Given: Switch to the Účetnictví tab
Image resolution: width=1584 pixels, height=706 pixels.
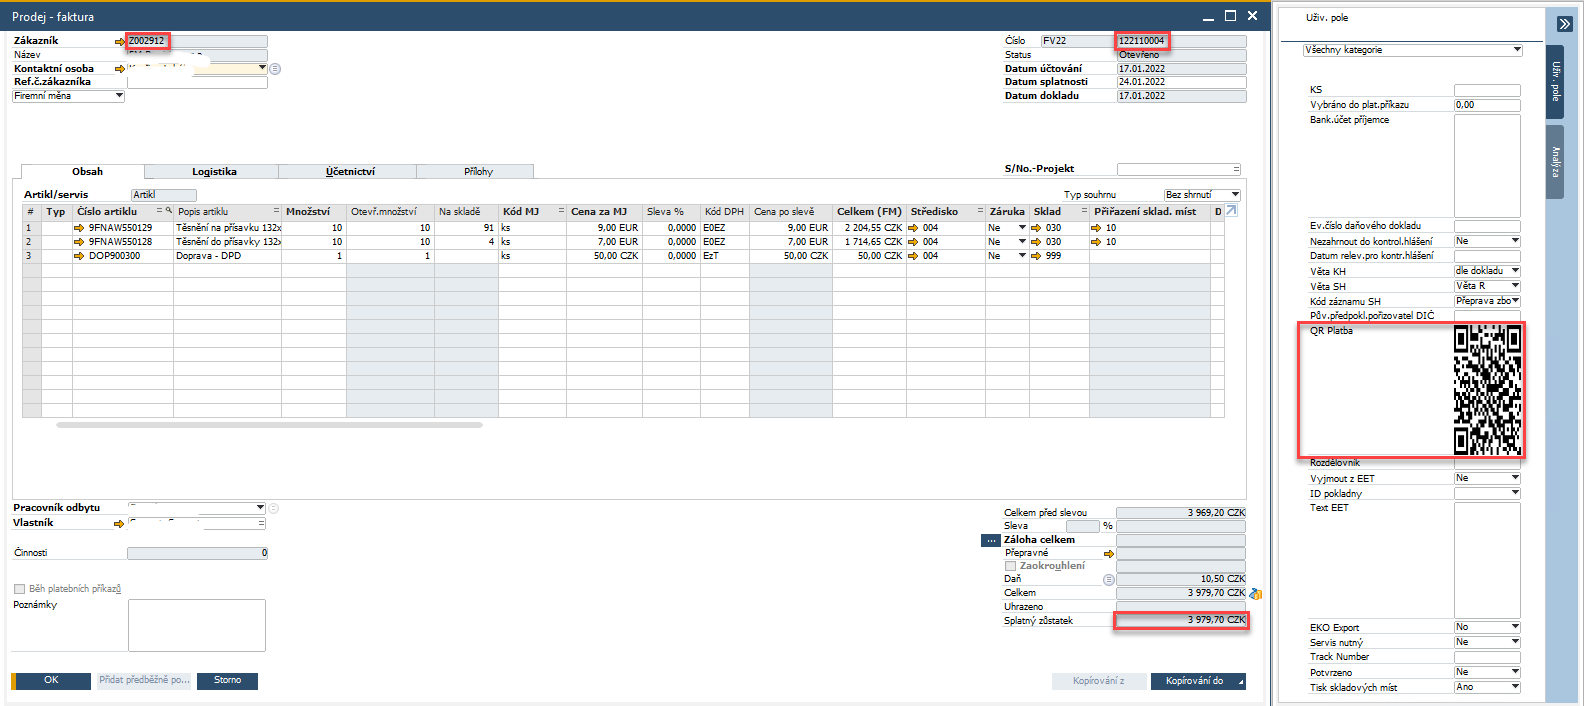Looking at the screenshot, I should pyautogui.click(x=349, y=172).
